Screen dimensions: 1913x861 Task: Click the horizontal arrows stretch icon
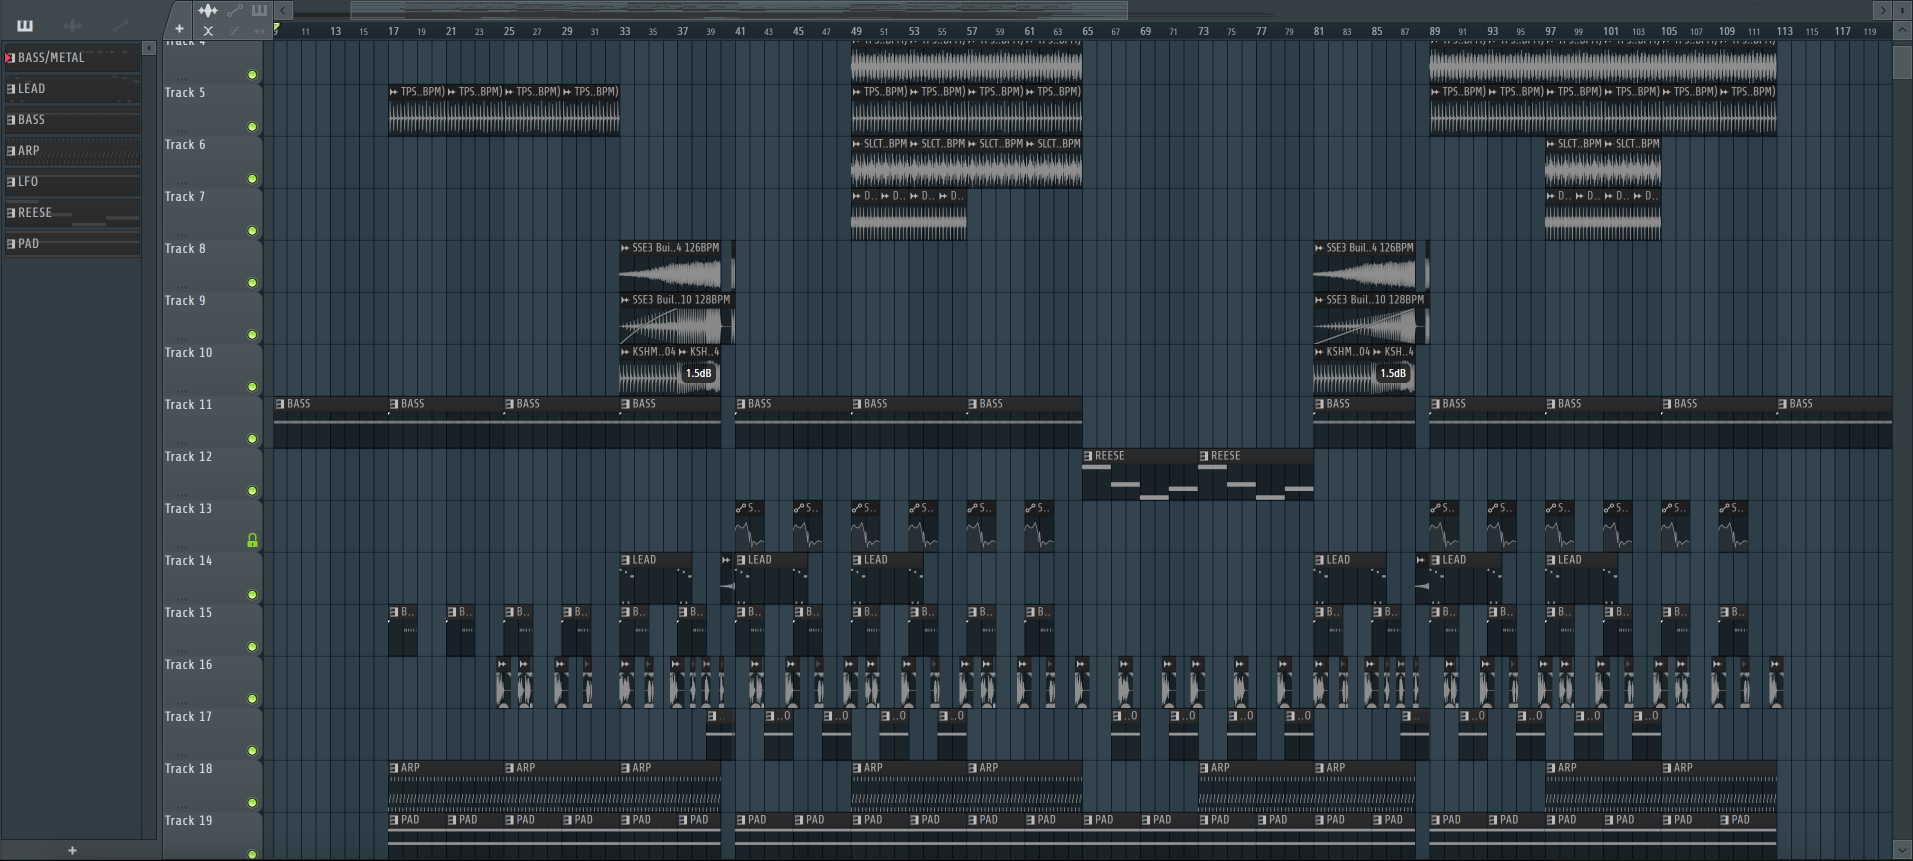260,31
